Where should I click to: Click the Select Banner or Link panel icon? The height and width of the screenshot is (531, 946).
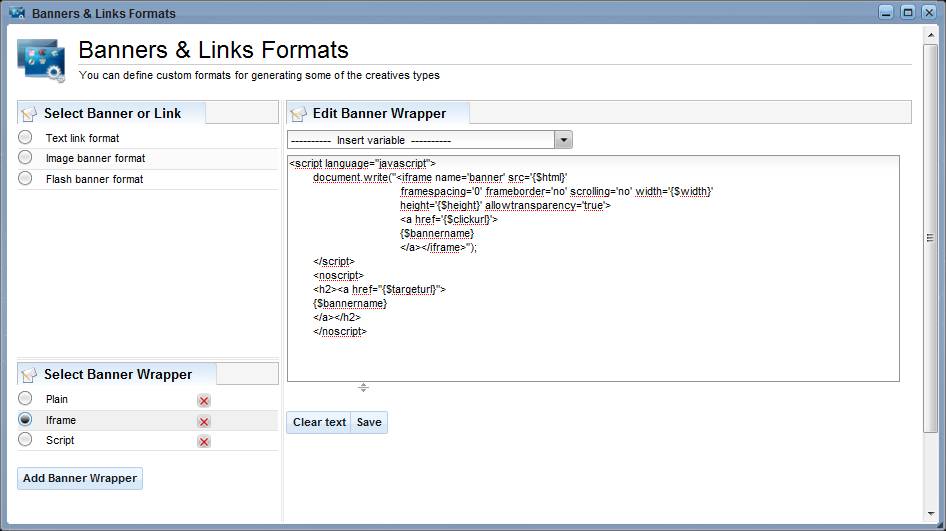(x=28, y=113)
